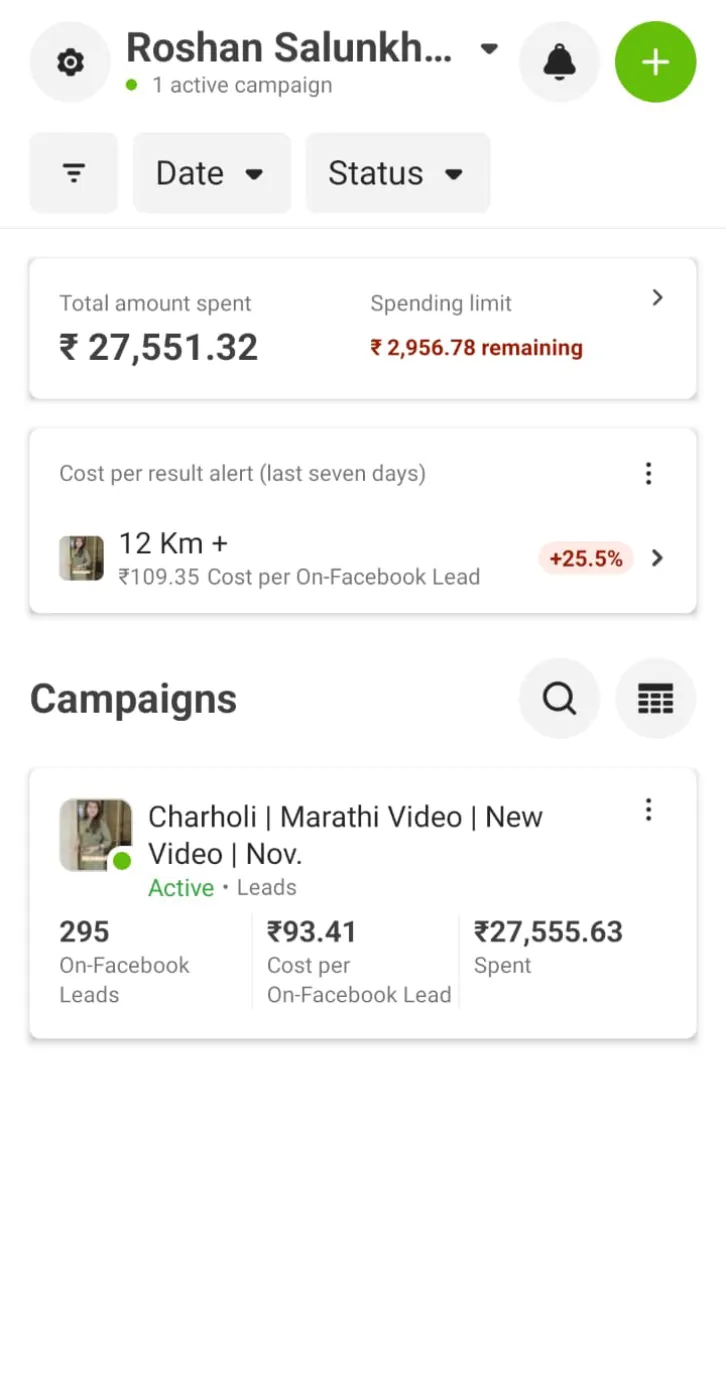Select the +25.5% cost change badge
The width and height of the screenshot is (726, 1374).
coord(585,558)
